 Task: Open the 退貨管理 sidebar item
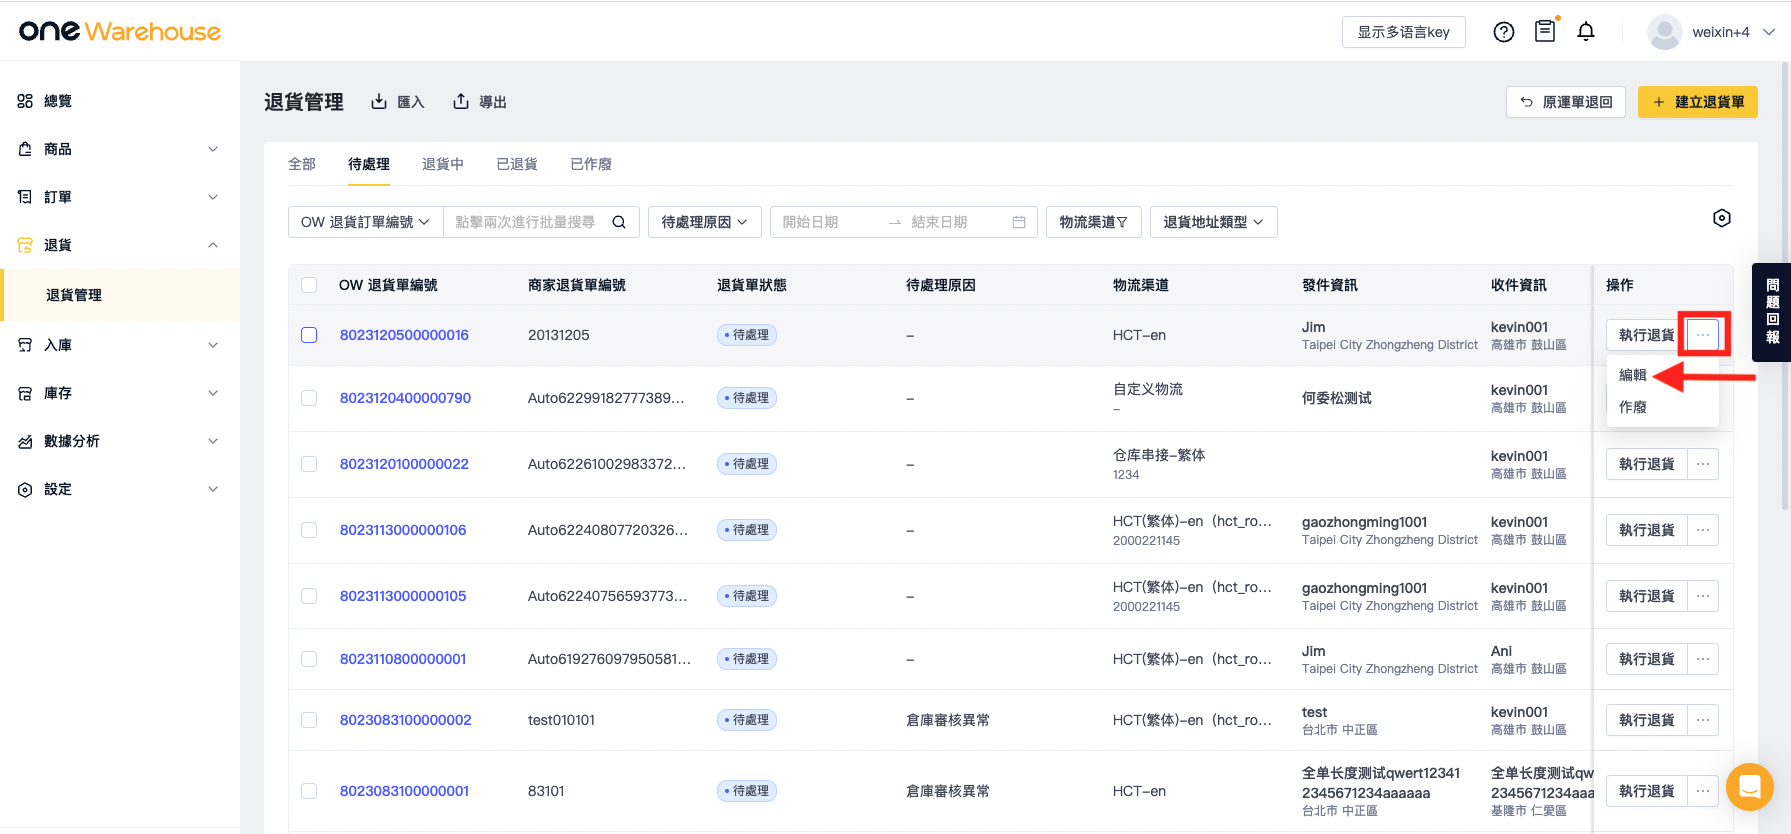tap(120, 295)
